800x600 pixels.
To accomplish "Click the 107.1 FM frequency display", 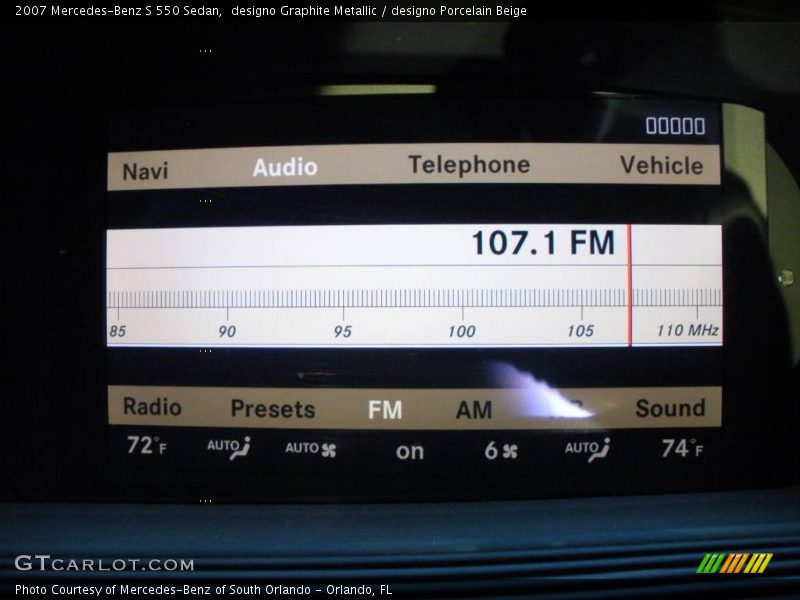I will pos(543,242).
